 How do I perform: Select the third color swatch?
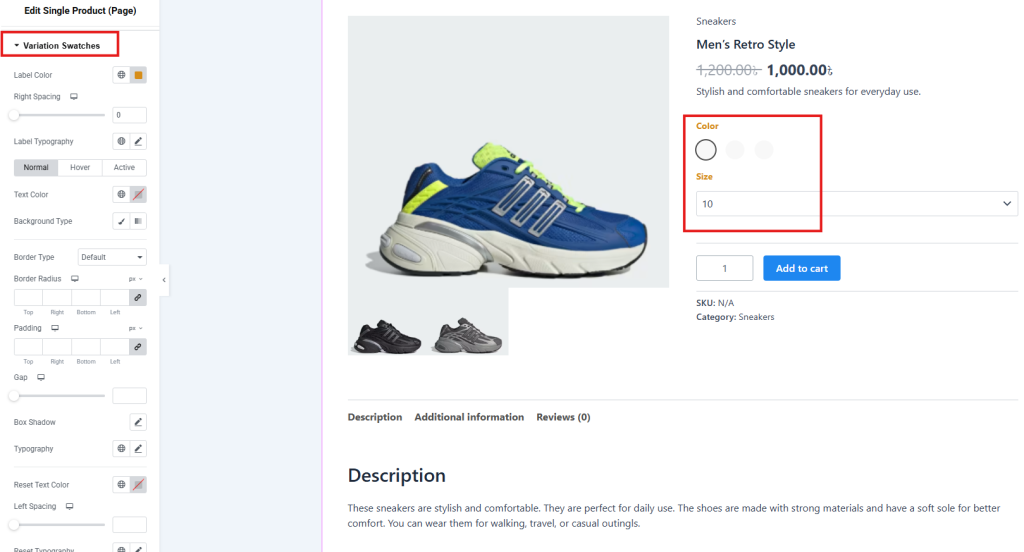point(763,150)
